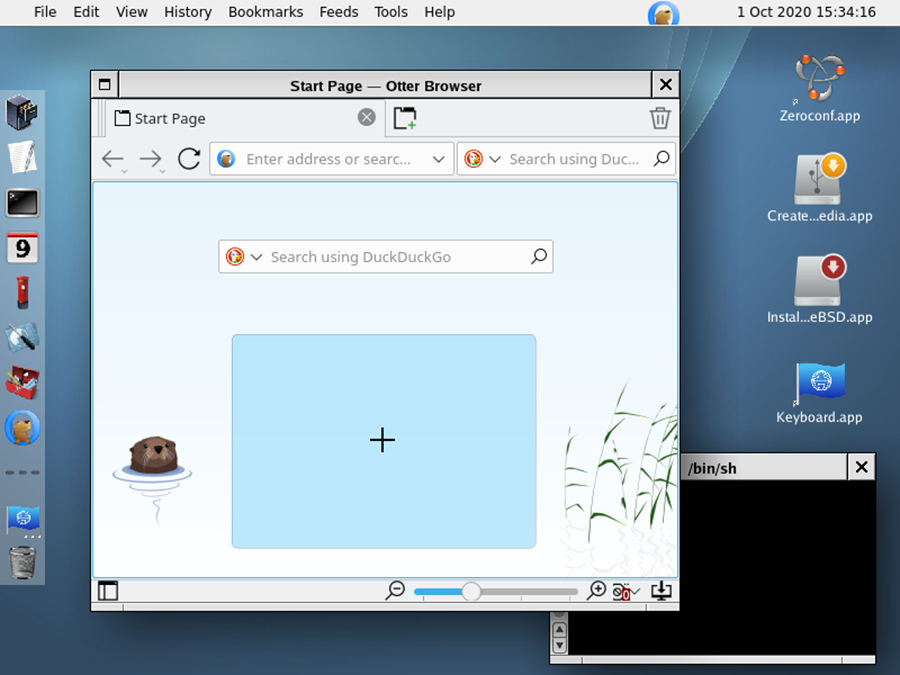
Task: Open the start page DuckDuckGo engine dropdown
Action: pos(256,257)
